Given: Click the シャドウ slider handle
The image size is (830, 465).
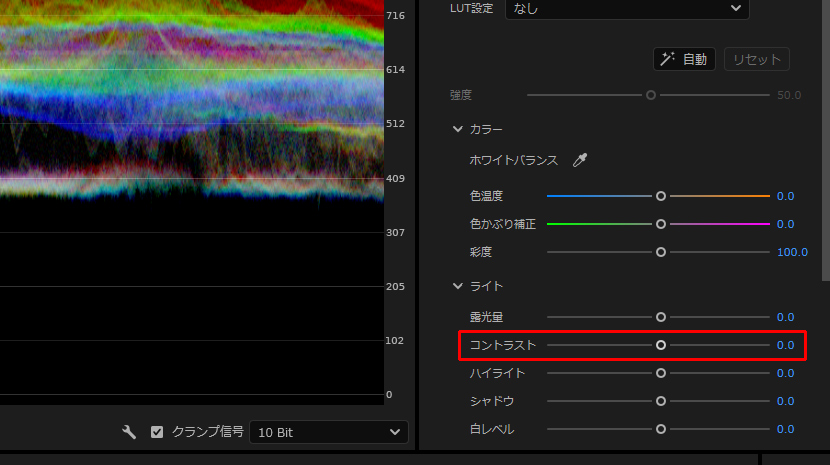Looking at the screenshot, I should (661, 401).
